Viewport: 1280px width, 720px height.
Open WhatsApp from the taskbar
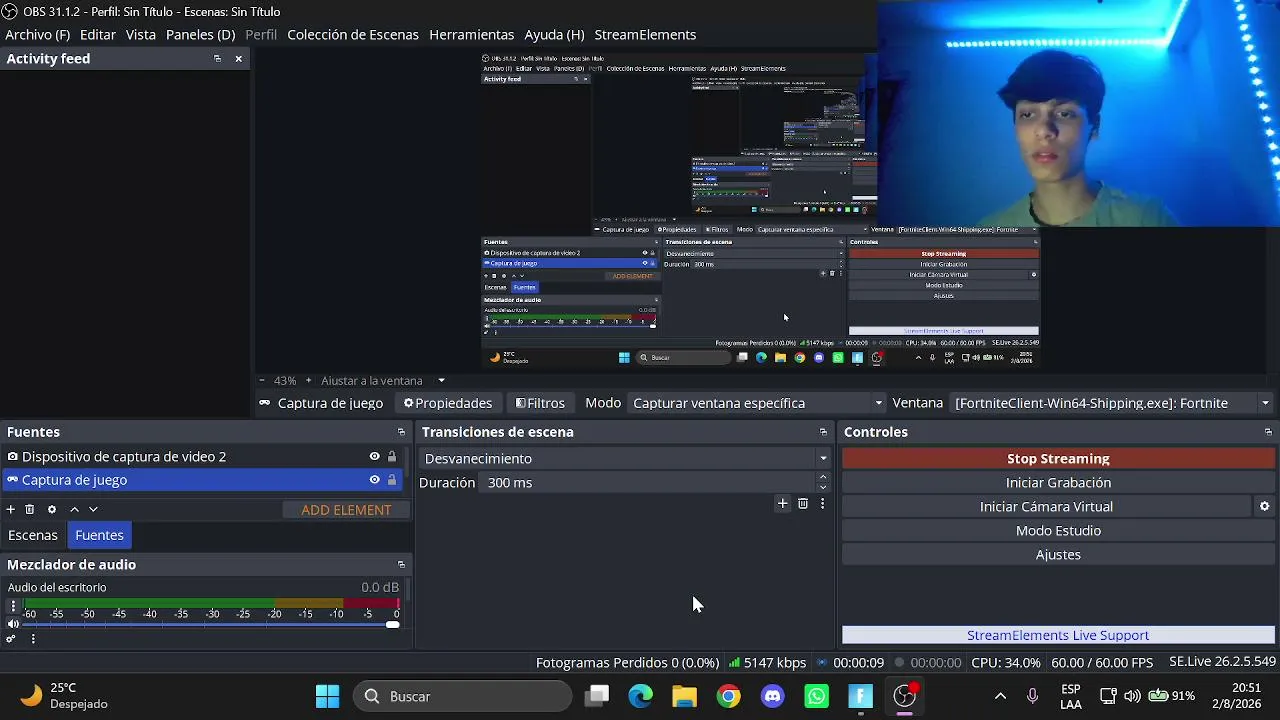click(x=817, y=696)
